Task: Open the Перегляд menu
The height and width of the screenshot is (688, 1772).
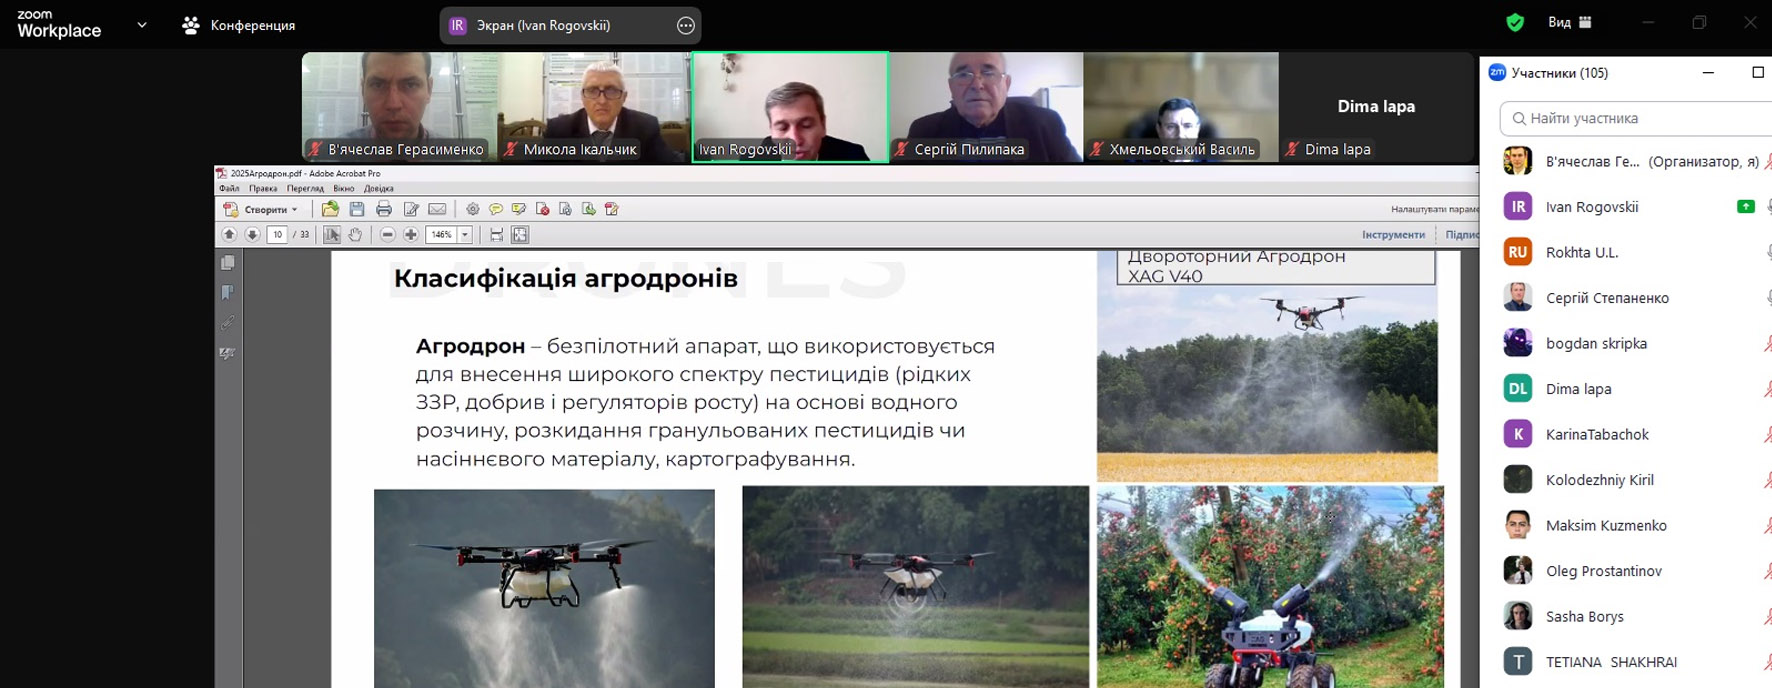Action: (x=305, y=188)
